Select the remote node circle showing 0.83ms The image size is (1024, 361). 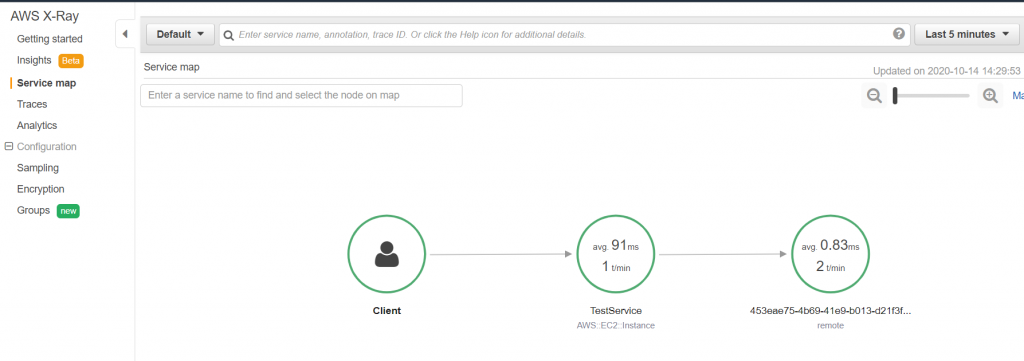click(x=830, y=254)
